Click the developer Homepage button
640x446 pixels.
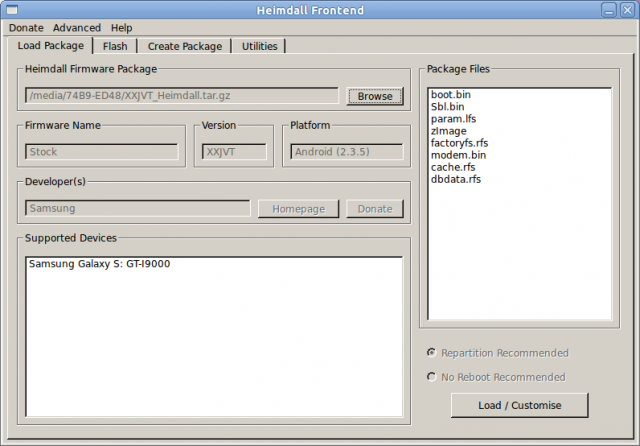[298, 209]
